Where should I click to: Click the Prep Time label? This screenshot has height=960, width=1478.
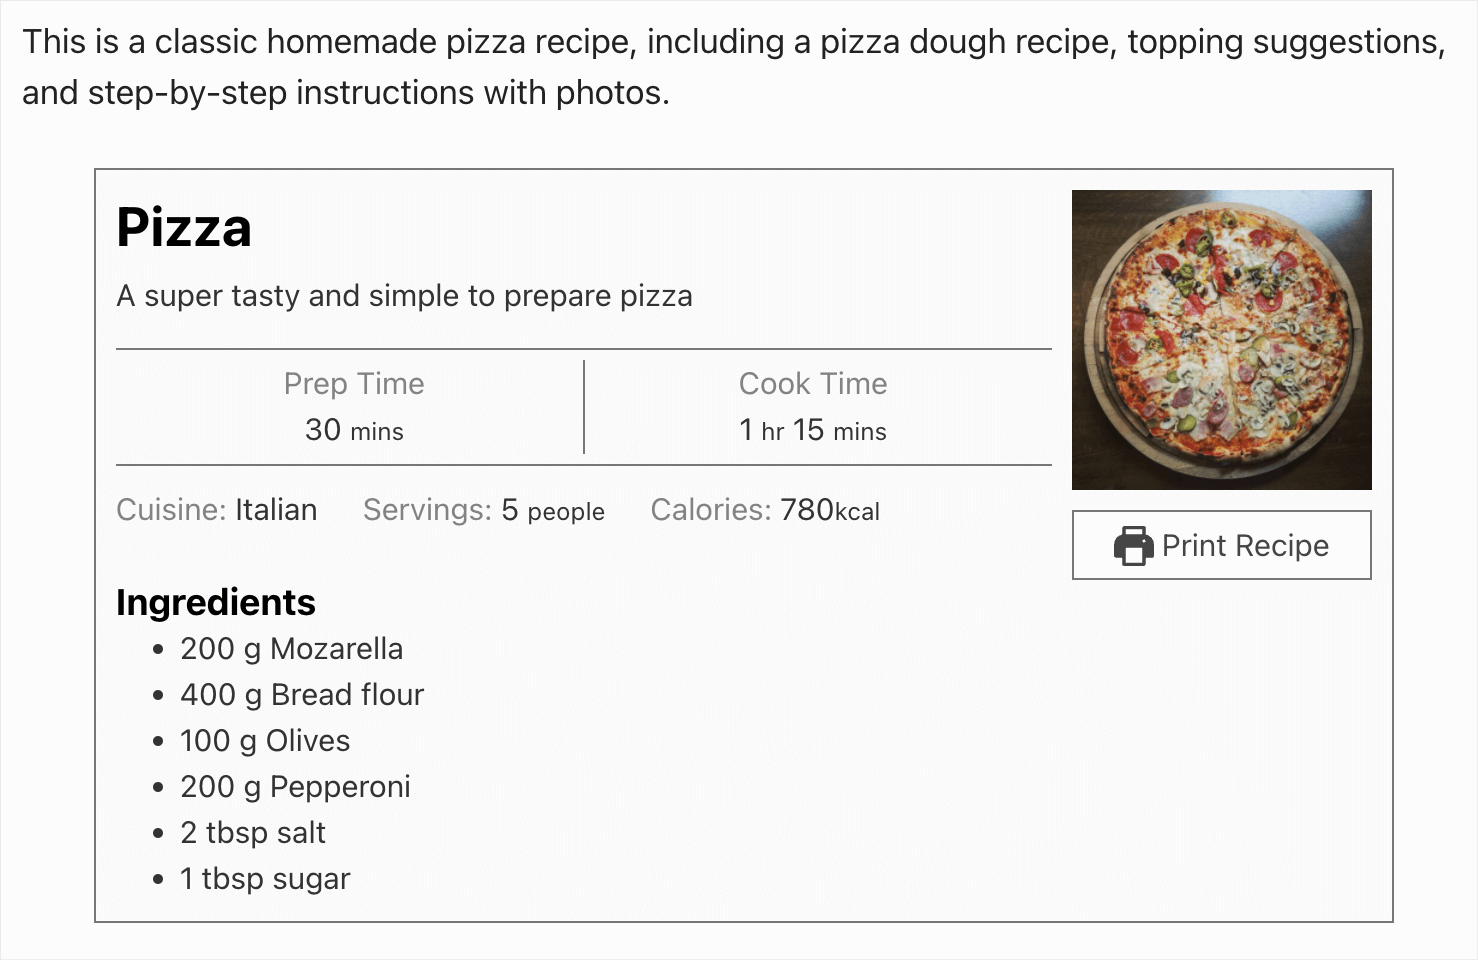click(354, 383)
